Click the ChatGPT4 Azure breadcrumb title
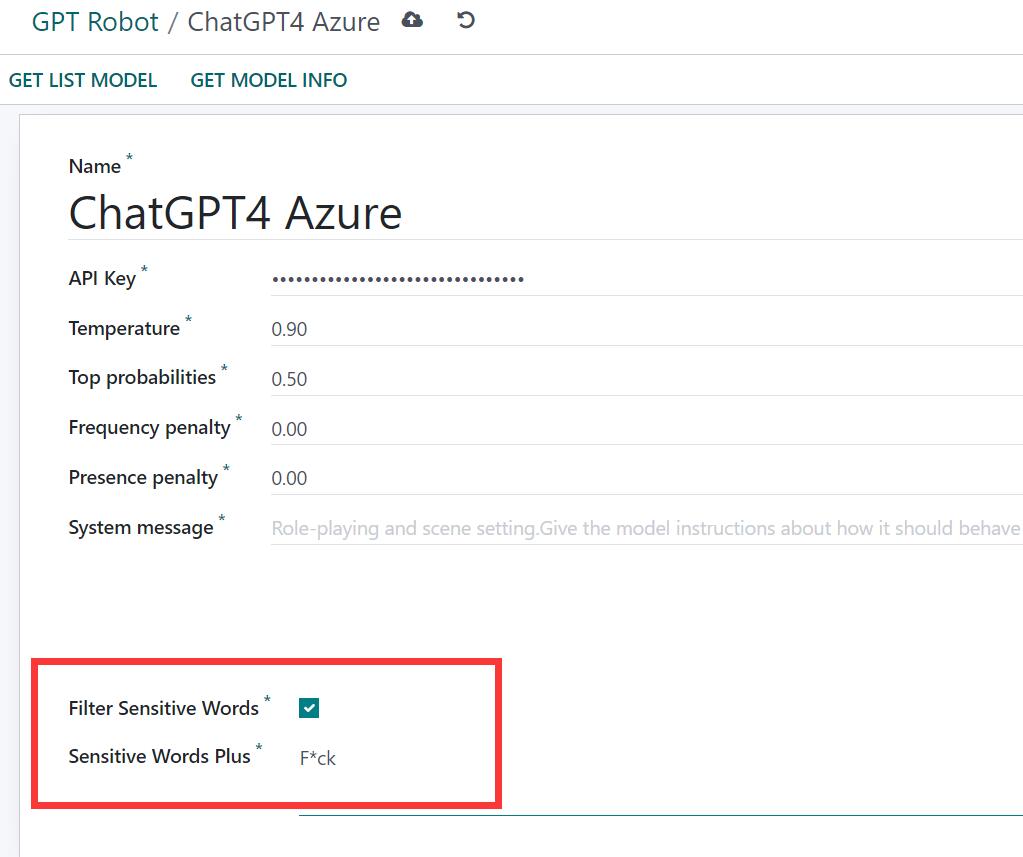The image size is (1023, 857). point(284,22)
